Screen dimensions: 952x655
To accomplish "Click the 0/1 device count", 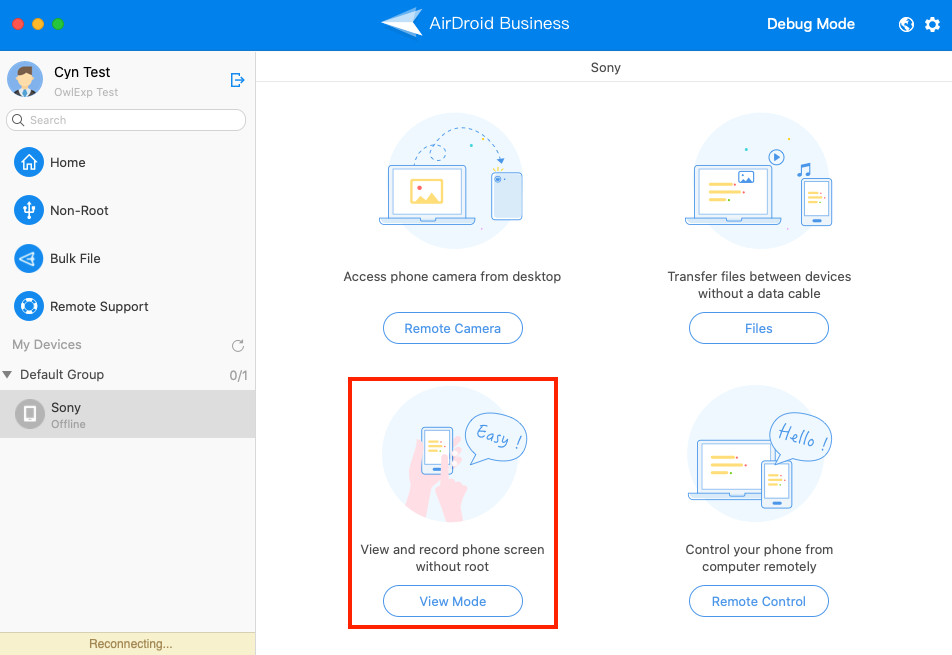I will 238,376.
